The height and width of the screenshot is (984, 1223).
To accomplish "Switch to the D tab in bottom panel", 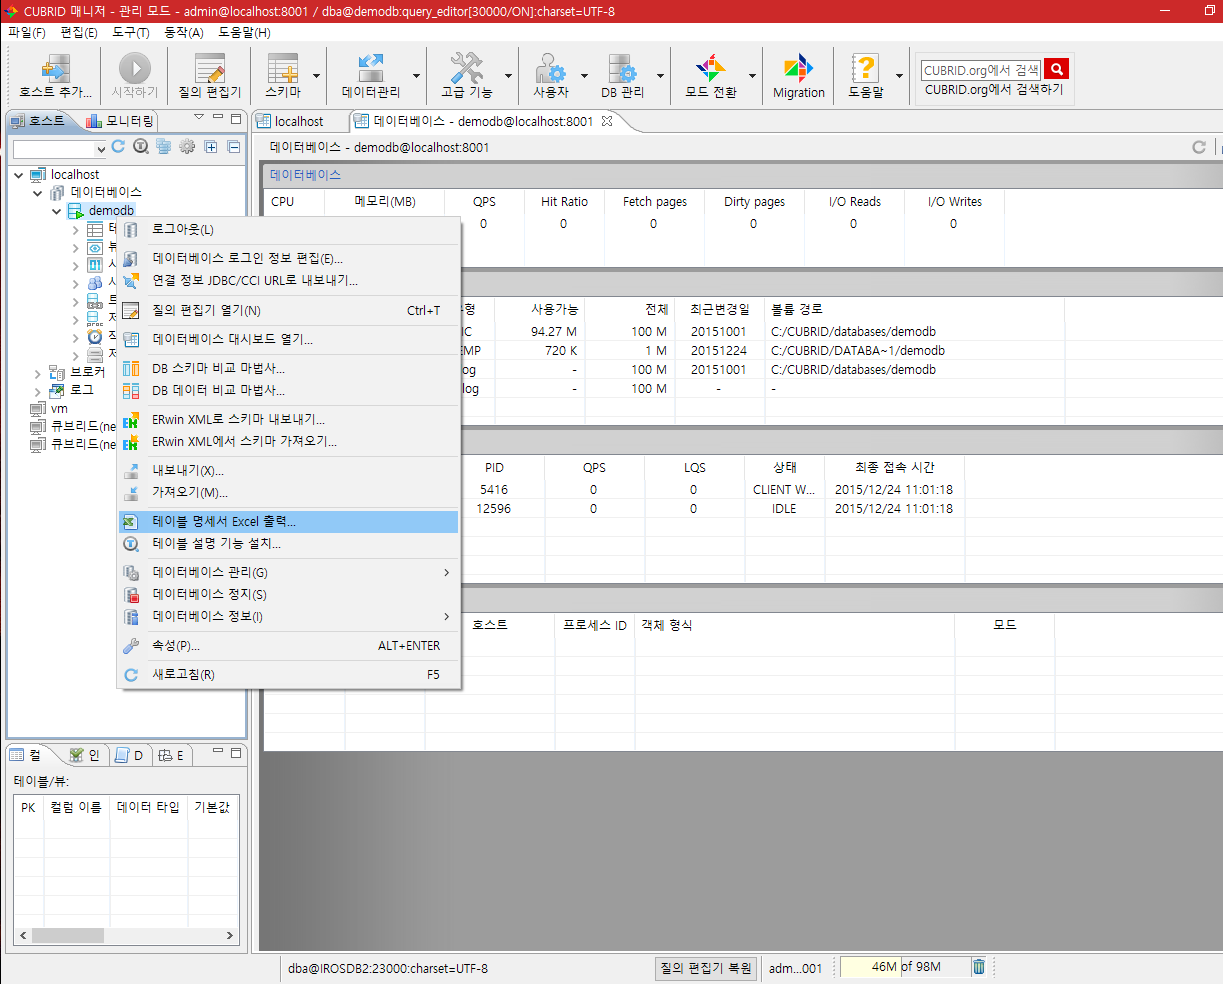I will 130,755.
